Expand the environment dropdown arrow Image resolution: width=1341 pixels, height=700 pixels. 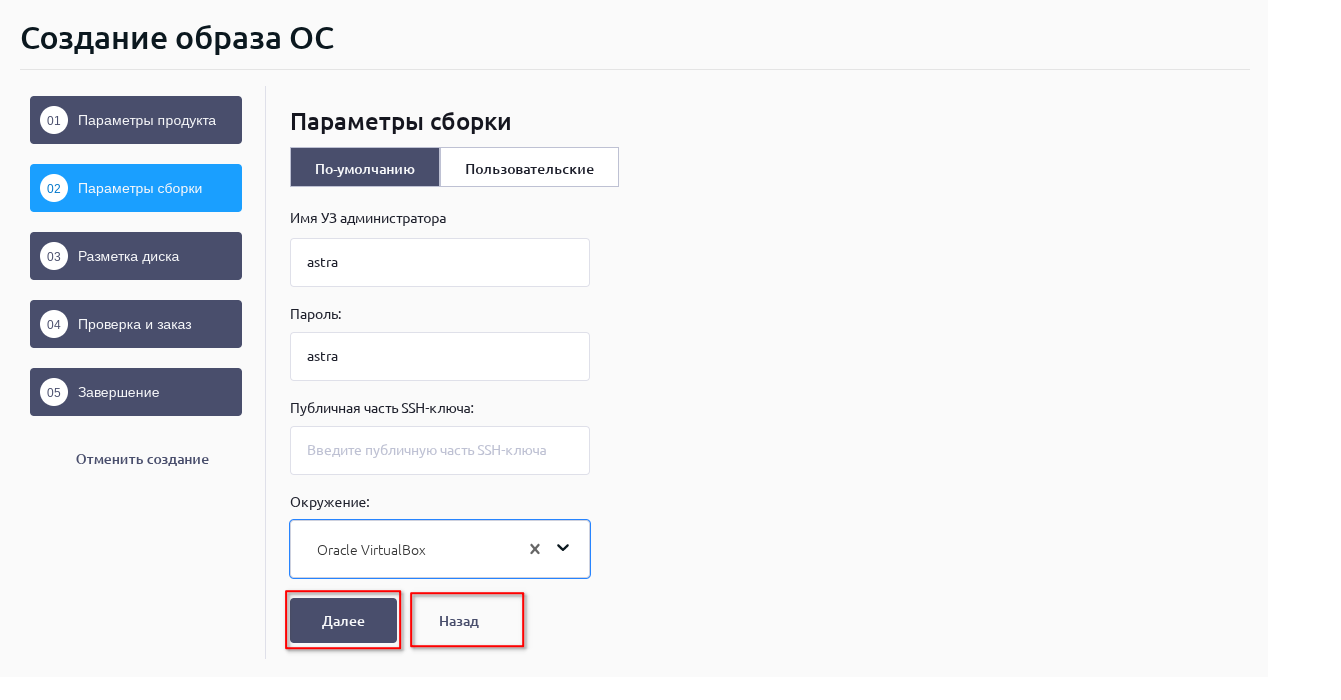click(563, 548)
